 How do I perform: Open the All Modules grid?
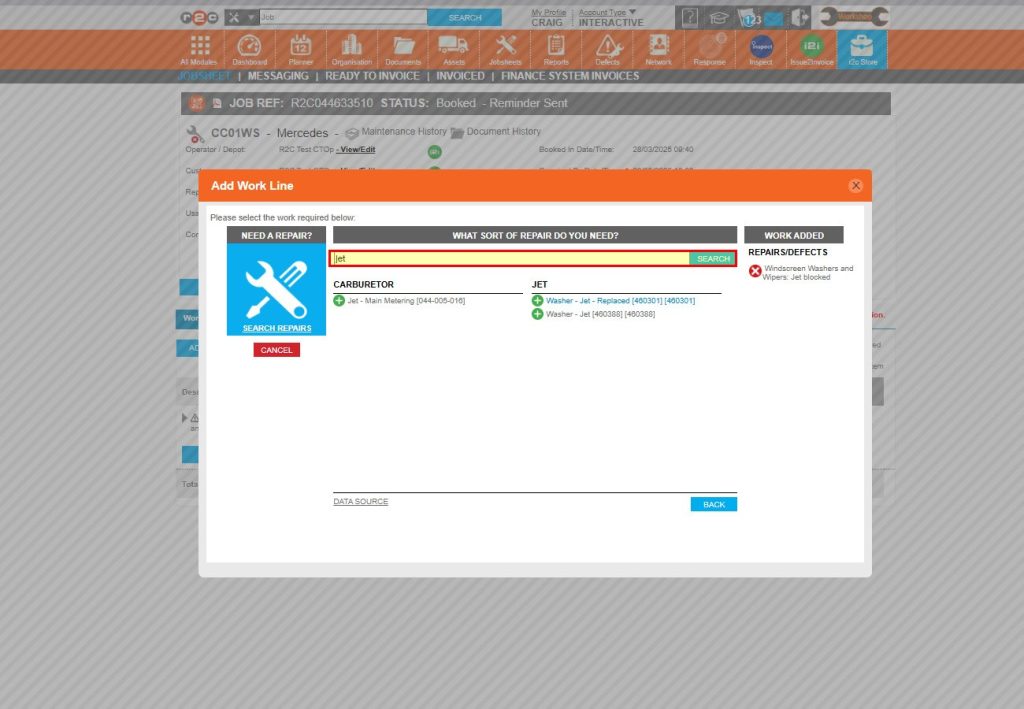point(198,47)
